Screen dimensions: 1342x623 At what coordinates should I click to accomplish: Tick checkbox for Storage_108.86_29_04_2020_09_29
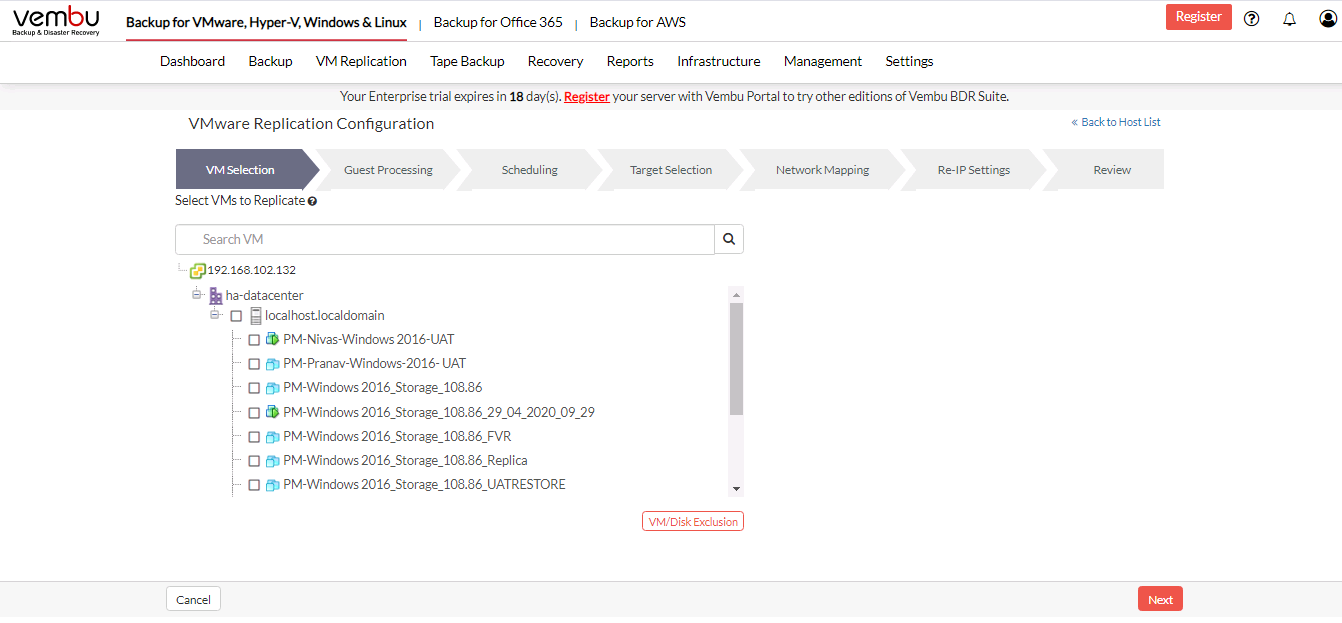[254, 412]
